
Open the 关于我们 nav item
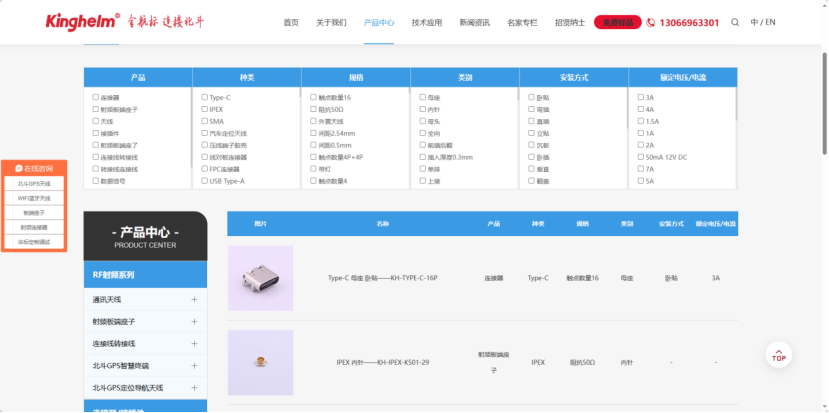[x=331, y=23]
